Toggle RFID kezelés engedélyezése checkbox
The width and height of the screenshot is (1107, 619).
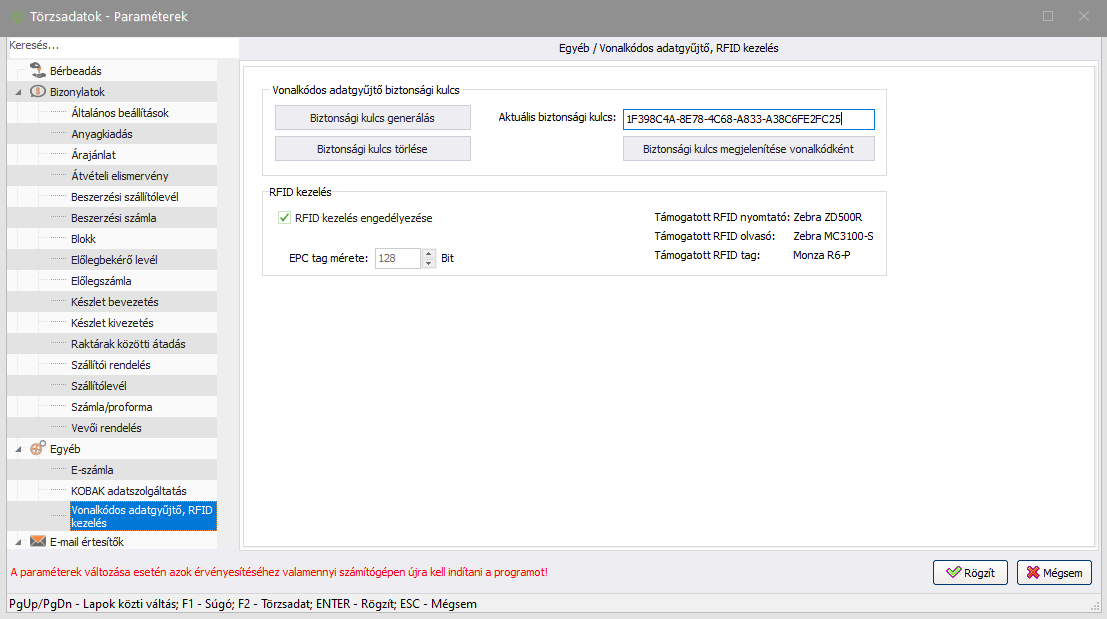(284, 217)
